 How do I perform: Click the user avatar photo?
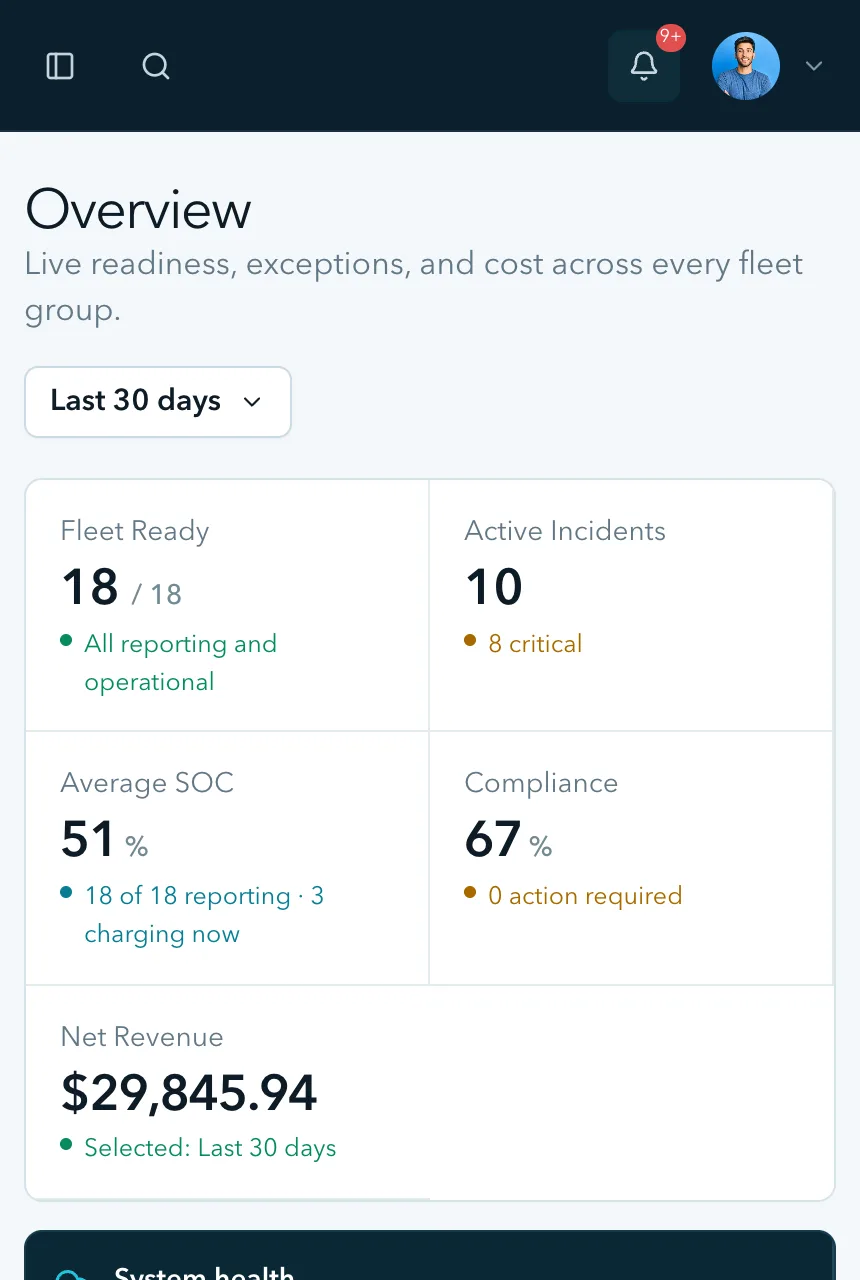(x=746, y=66)
